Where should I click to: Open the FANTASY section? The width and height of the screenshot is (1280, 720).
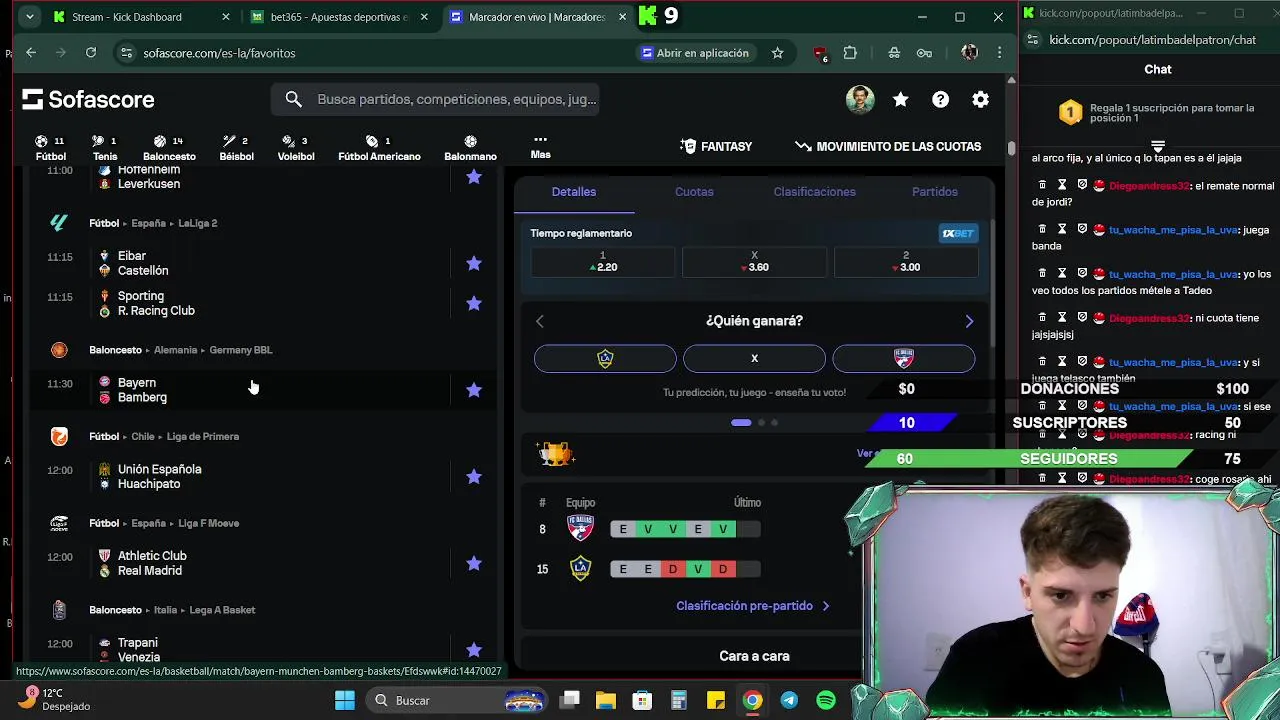716,146
